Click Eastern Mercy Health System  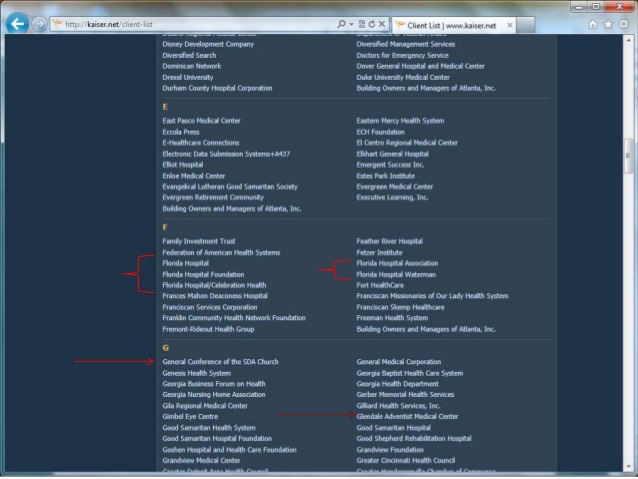400,120
